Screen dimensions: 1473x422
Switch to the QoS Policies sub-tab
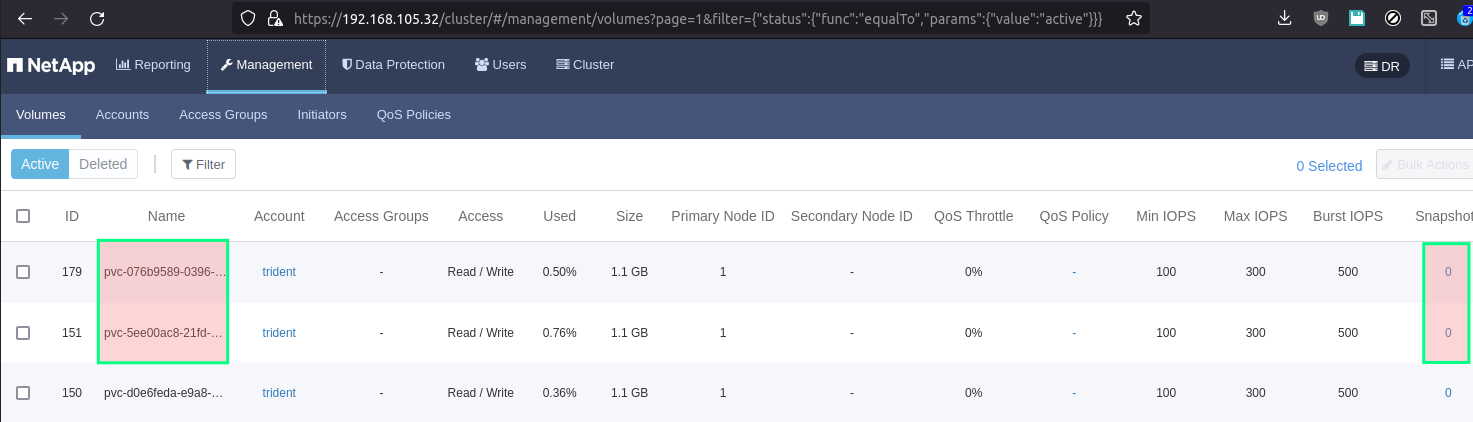coord(414,115)
